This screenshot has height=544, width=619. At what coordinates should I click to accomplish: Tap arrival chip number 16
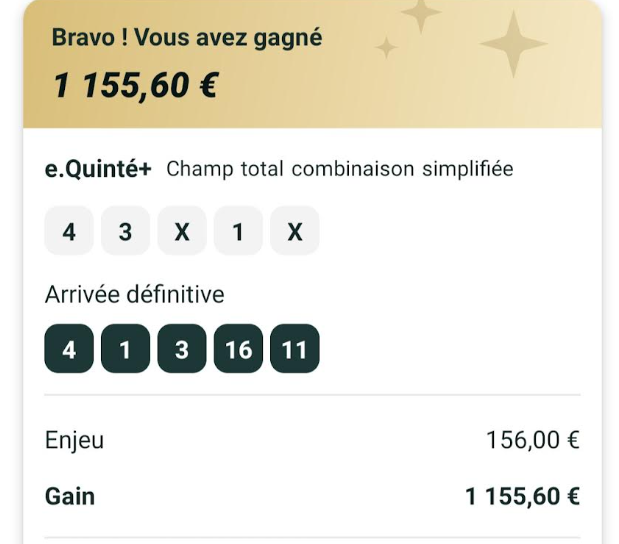coord(238,351)
